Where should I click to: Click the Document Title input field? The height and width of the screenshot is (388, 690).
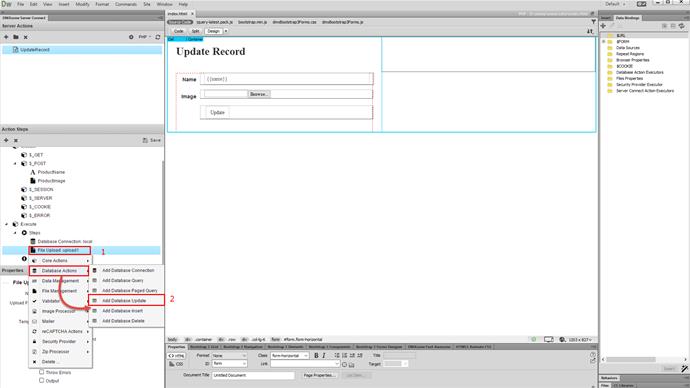tap(253, 375)
